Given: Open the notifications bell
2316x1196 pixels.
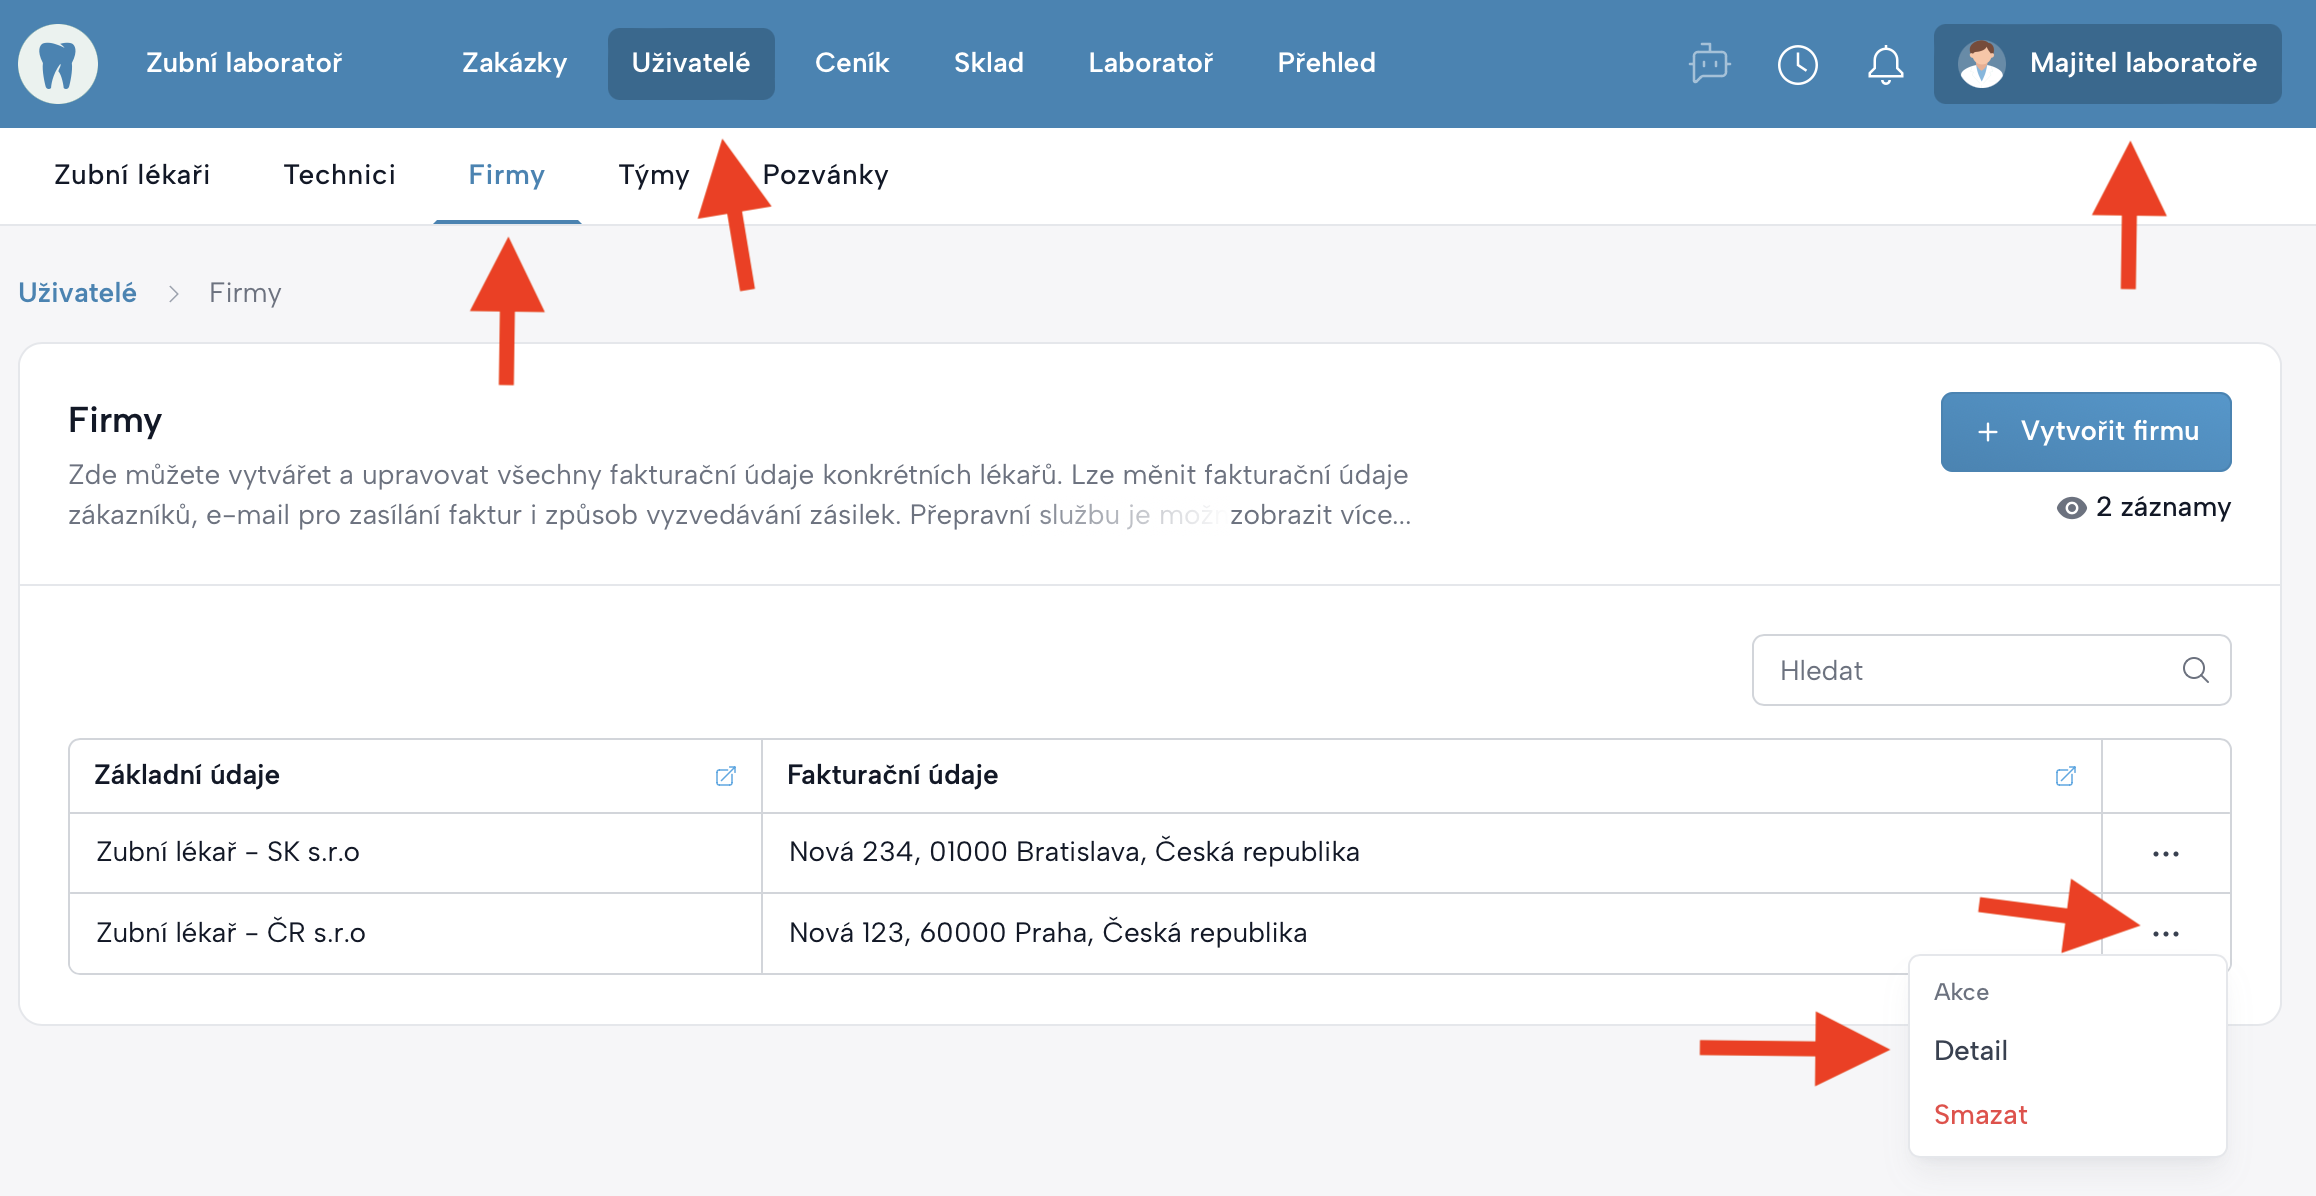Looking at the screenshot, I should pos(1885,65).
